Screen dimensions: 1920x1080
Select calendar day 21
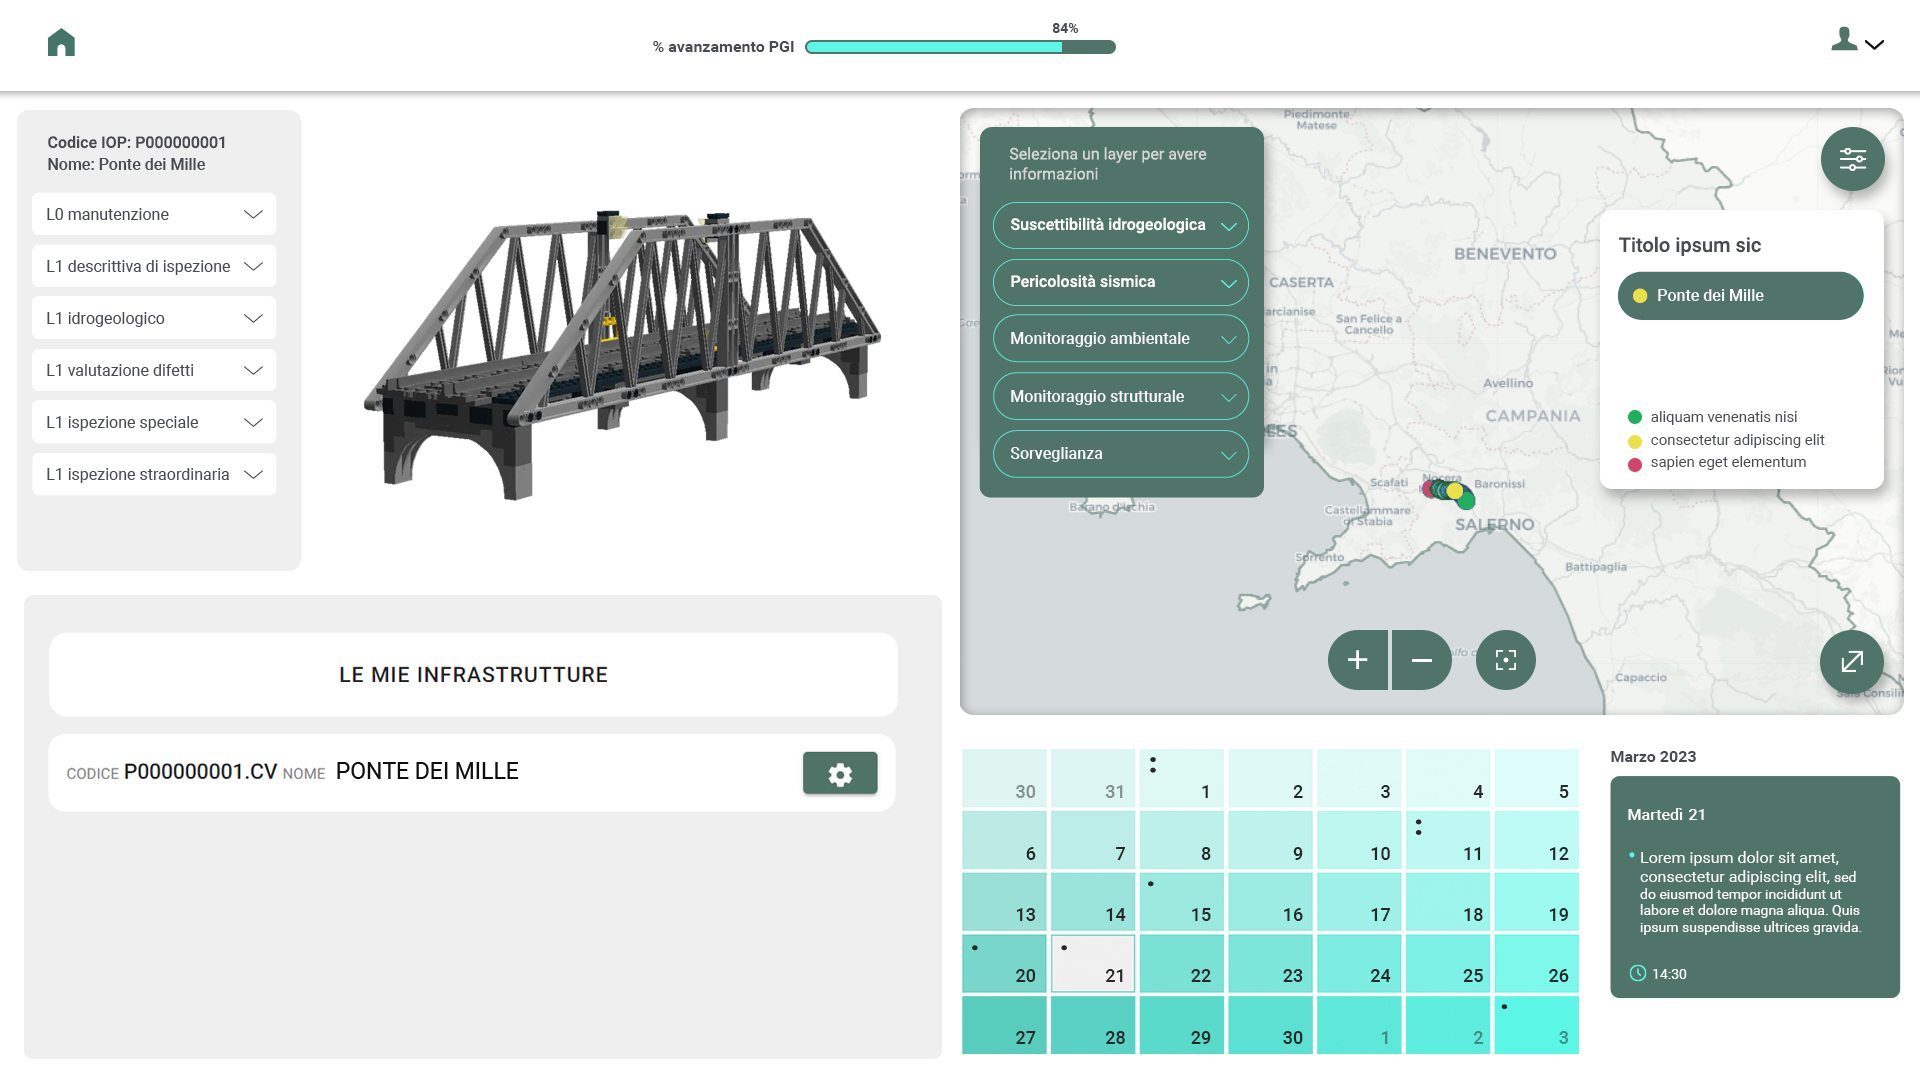(x=1093, y=964)
